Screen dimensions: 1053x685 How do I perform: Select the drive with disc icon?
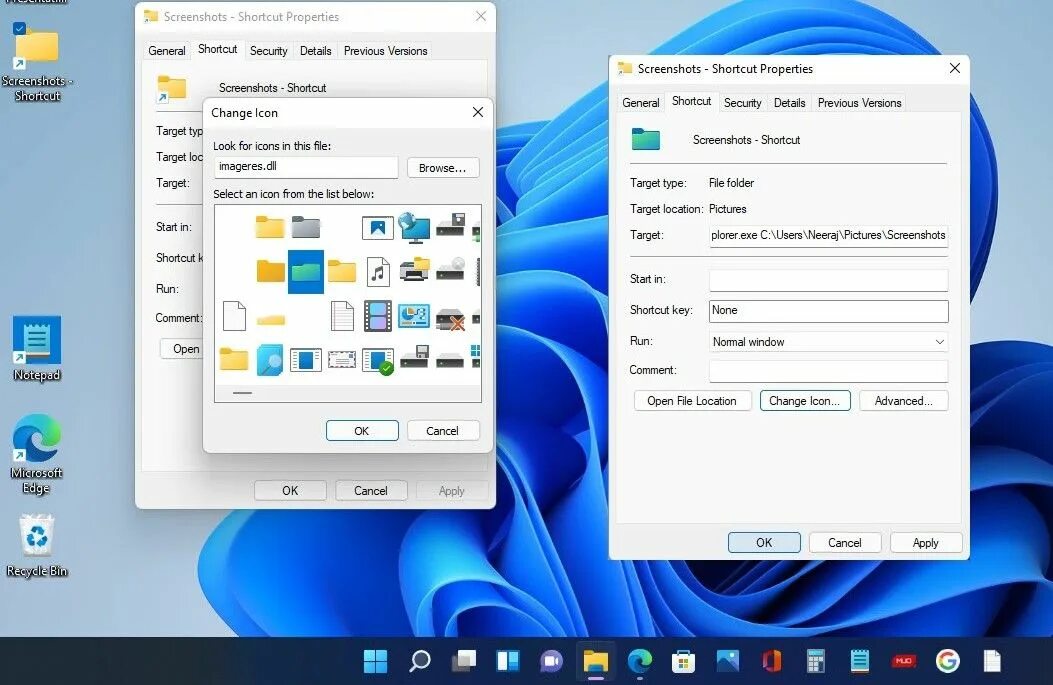click(x=451, y=269)
